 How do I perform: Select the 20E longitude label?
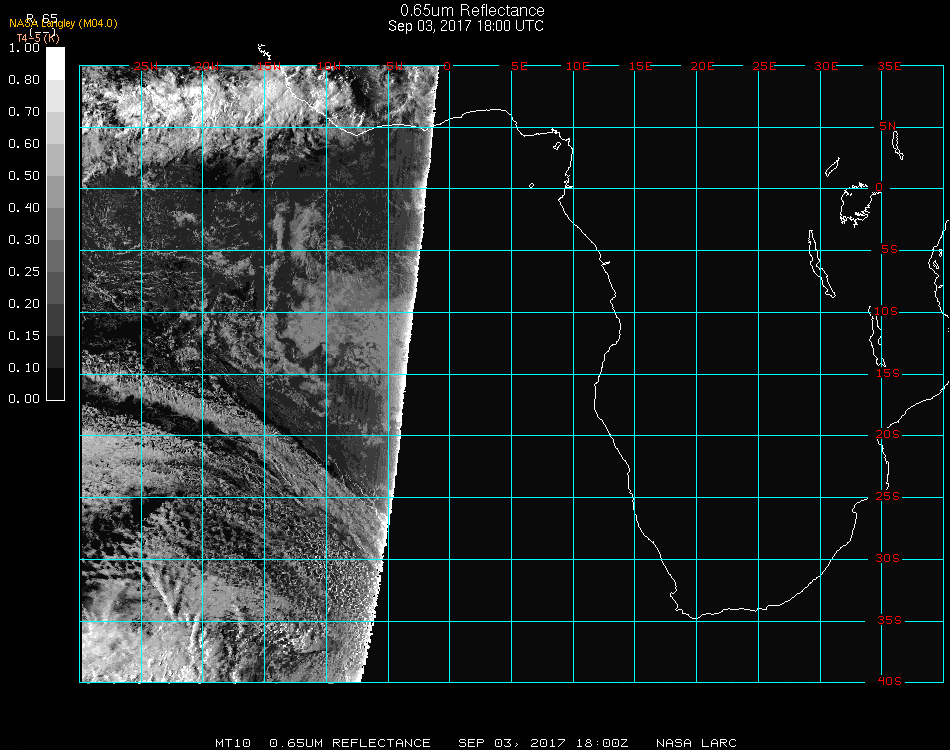702,66
